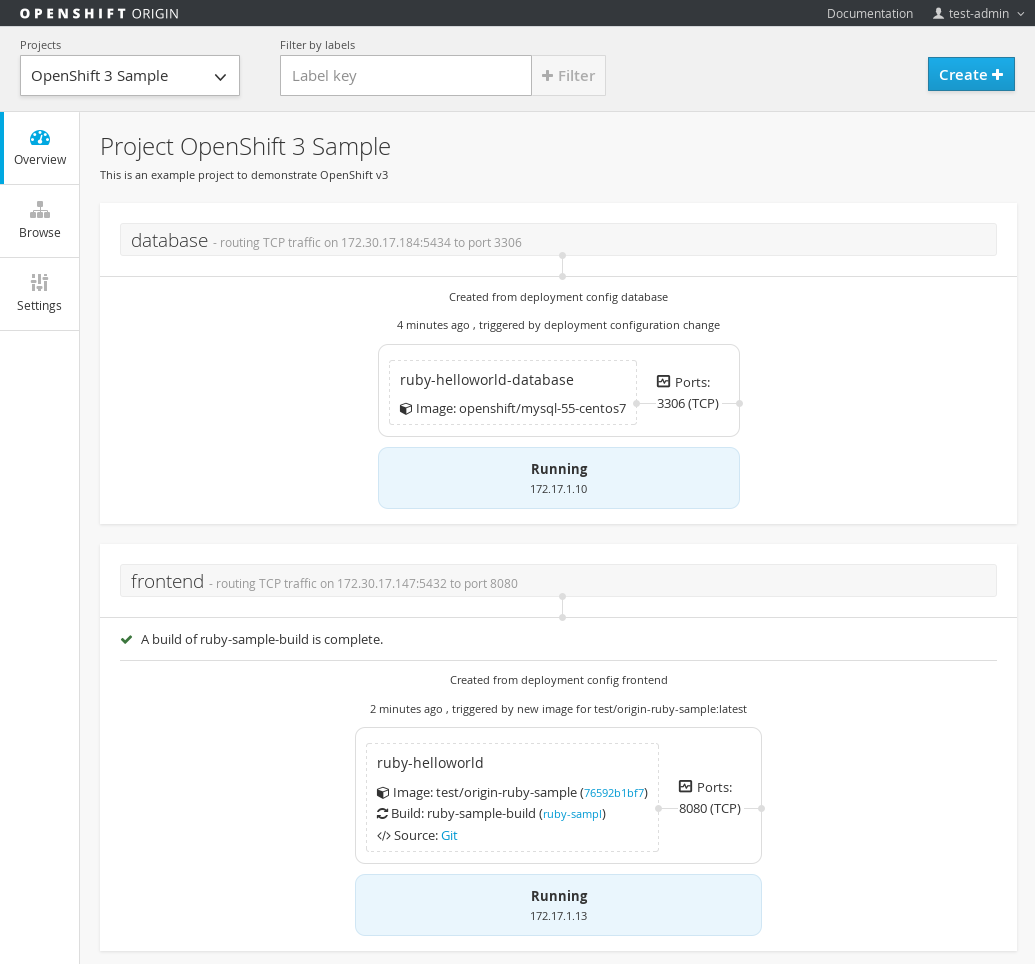Click 'A build of ruby-sample-build is complete' message
The image size is (1035, 964).
pos(261,639)
